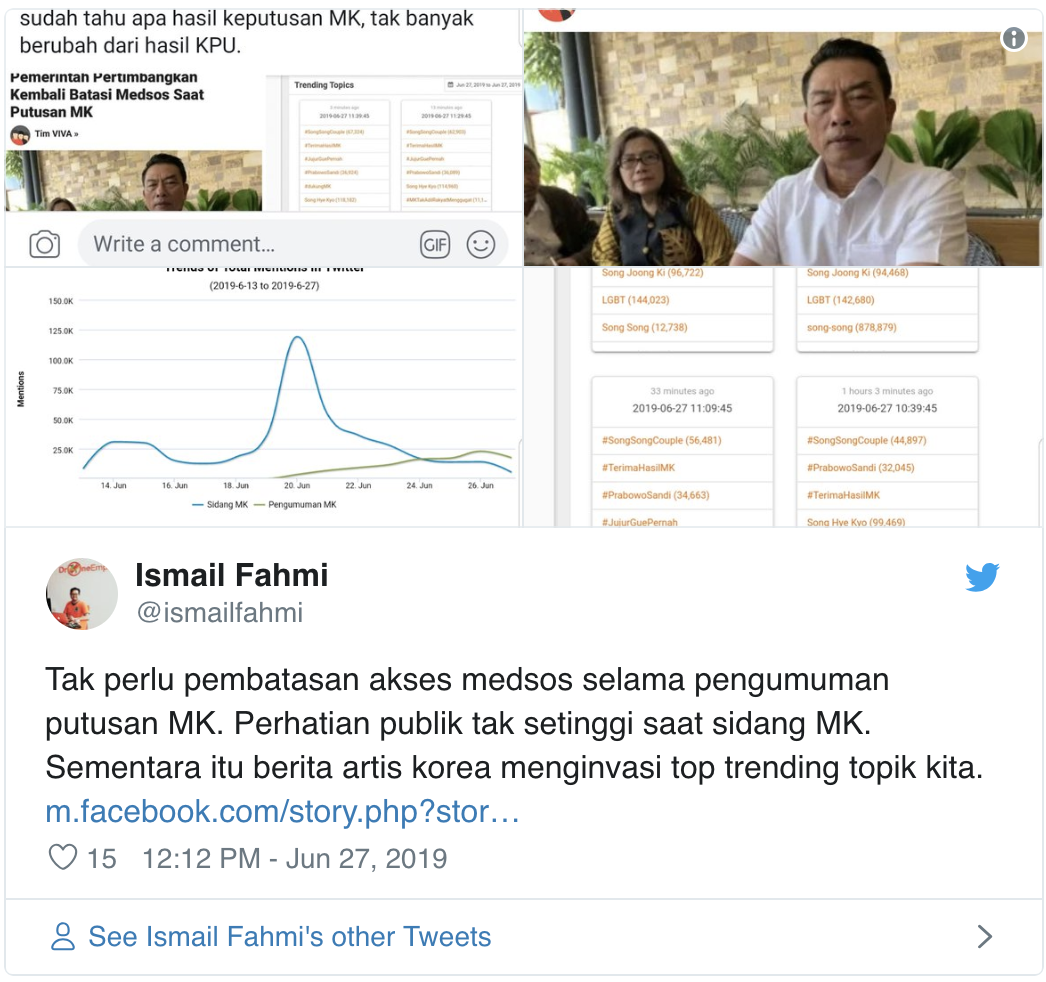Viewport: 1046px width, 982px height.
Task: Open Ismail Fahmi's profile avatar
Action: (x=81, y=594)
